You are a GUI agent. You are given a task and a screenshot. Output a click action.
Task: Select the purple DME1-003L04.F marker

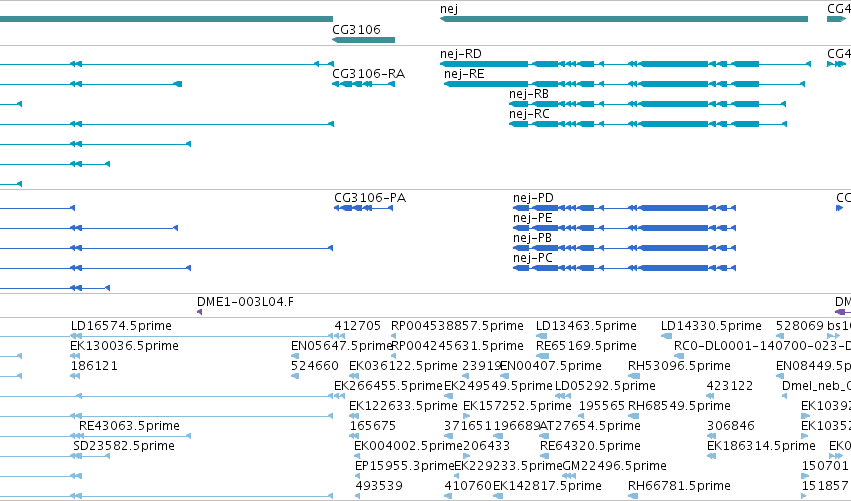click(199, 312)
